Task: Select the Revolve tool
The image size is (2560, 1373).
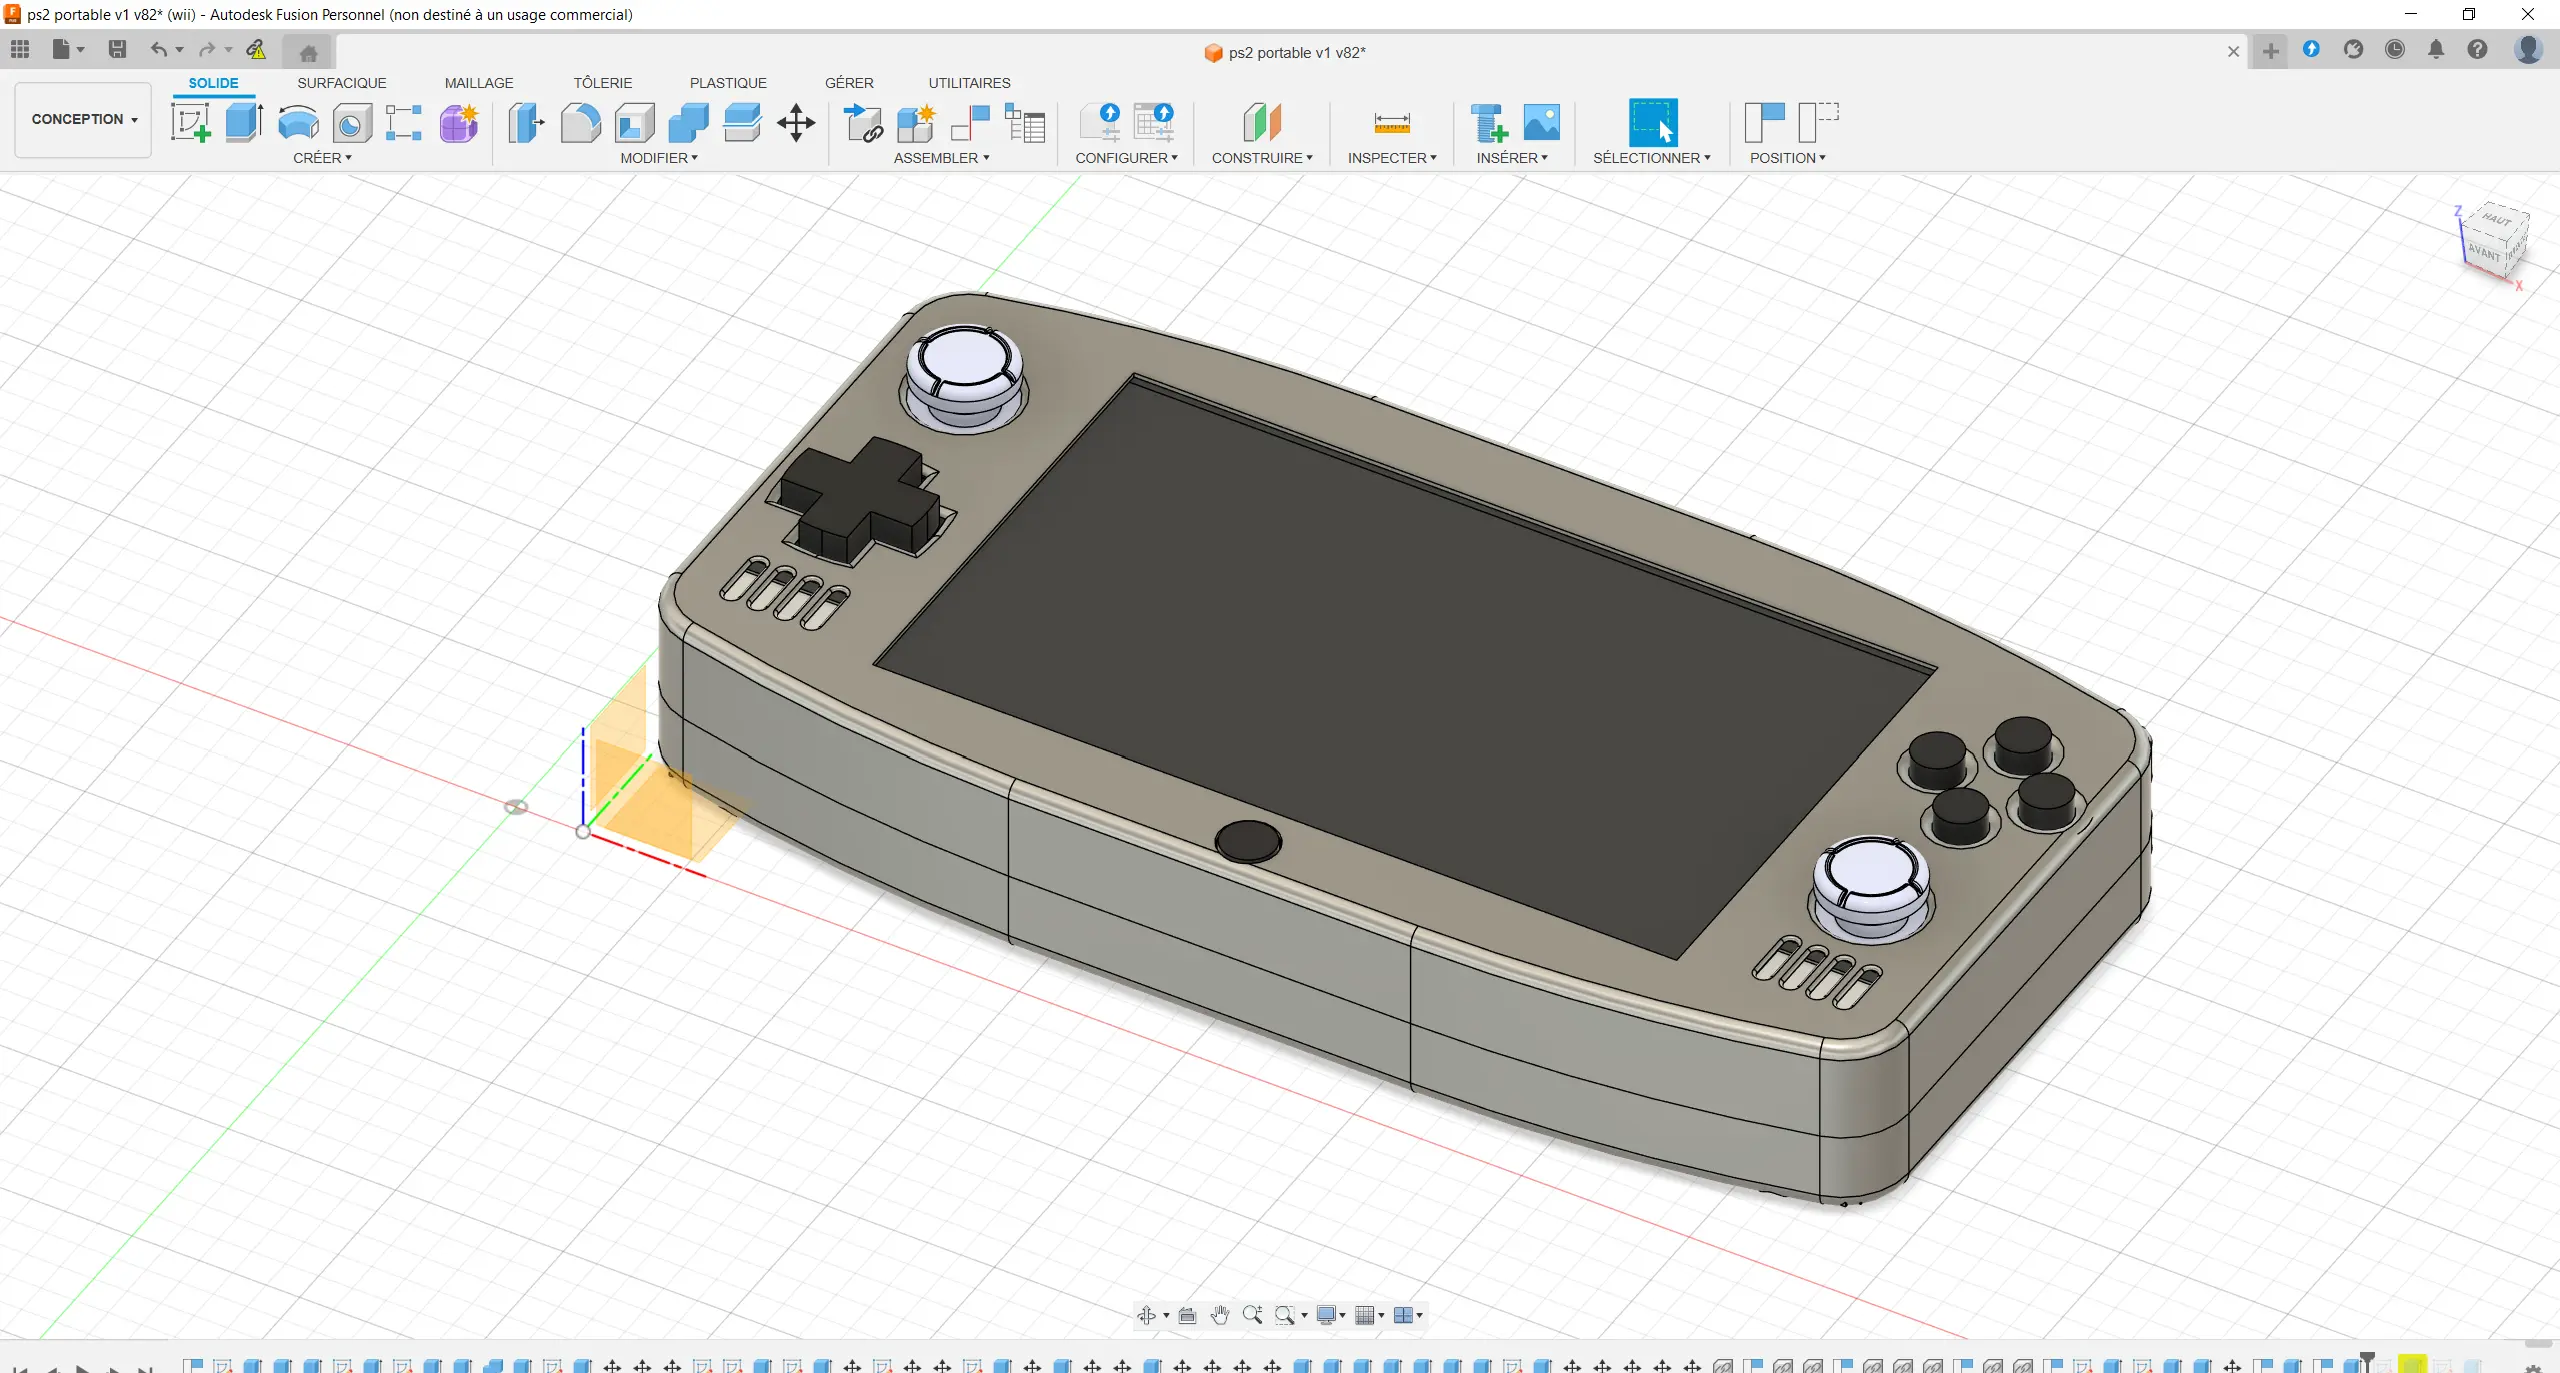Action: [298, 124]
